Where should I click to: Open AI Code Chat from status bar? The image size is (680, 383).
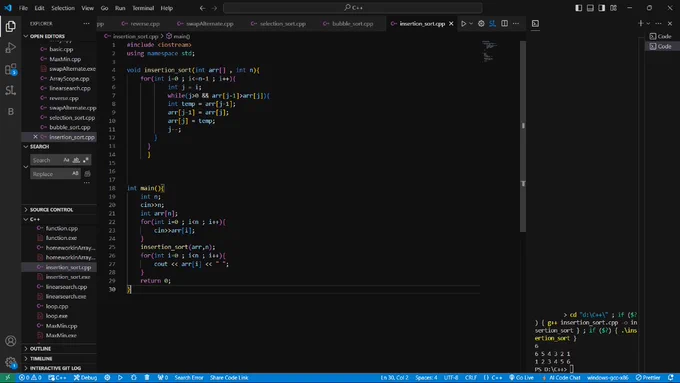561,378
